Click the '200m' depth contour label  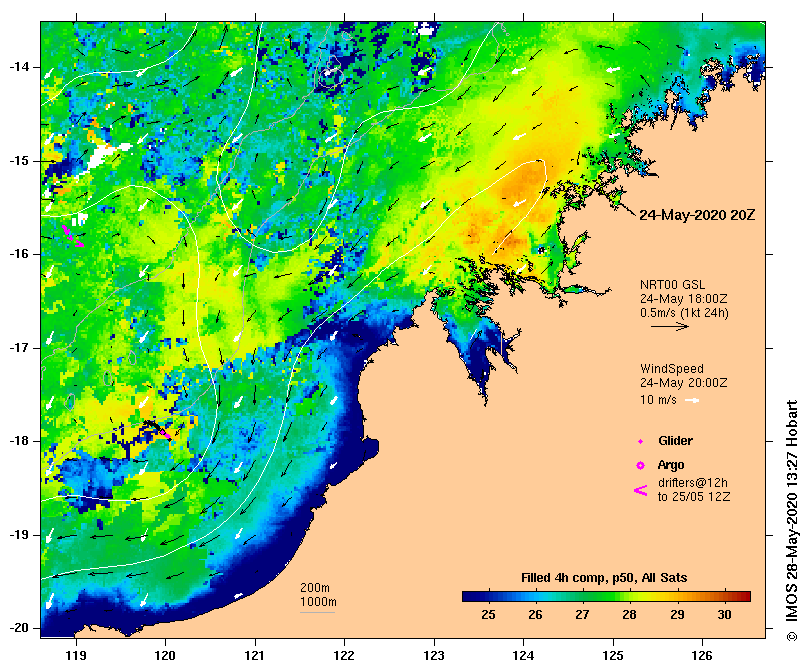(315, 588)
